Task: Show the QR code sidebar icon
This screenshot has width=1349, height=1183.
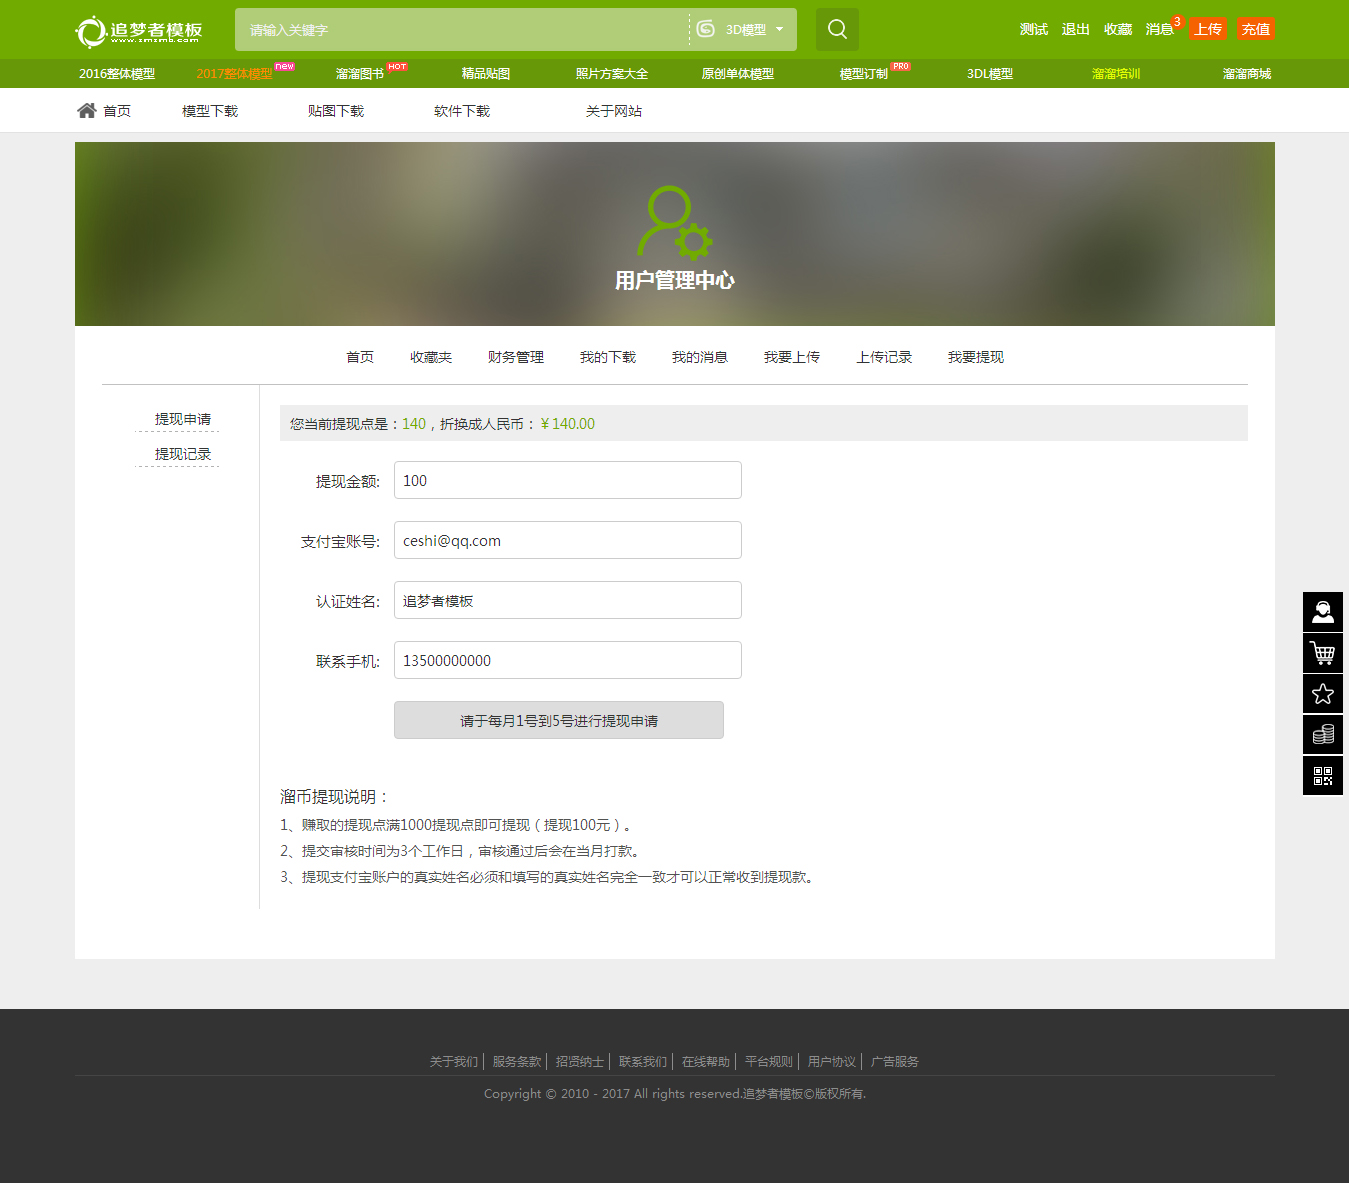Action: pyautogui.click(x=1322, y=776)
